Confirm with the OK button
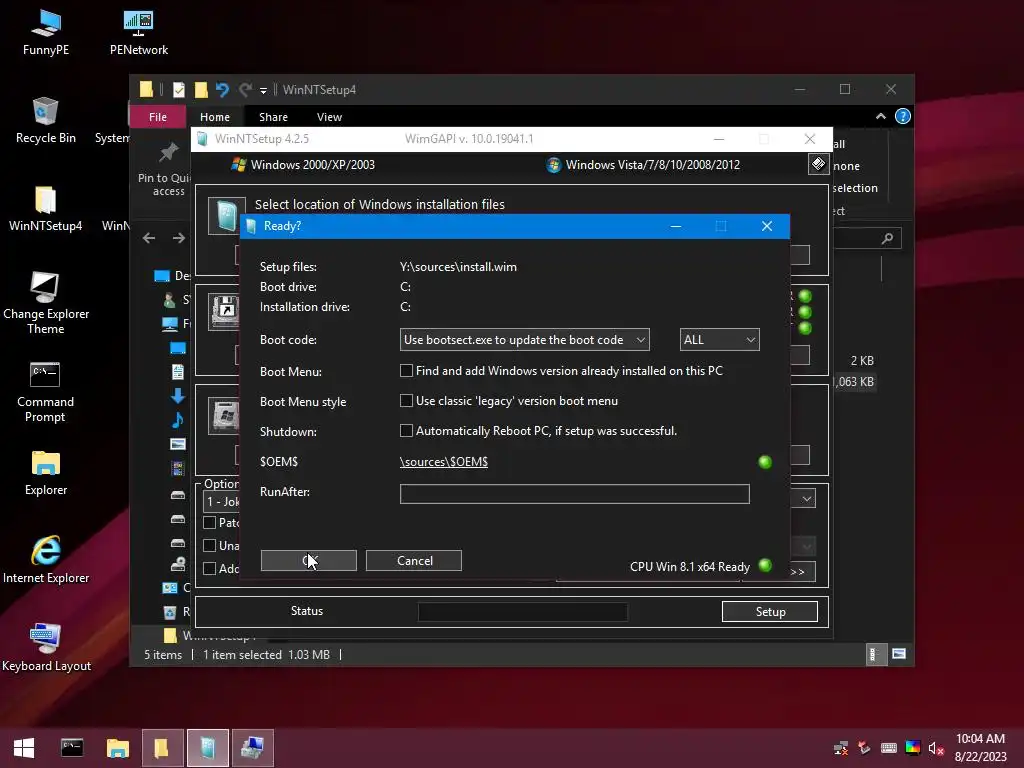Viewport: 1024px width, 768px height. coord(309,560)
